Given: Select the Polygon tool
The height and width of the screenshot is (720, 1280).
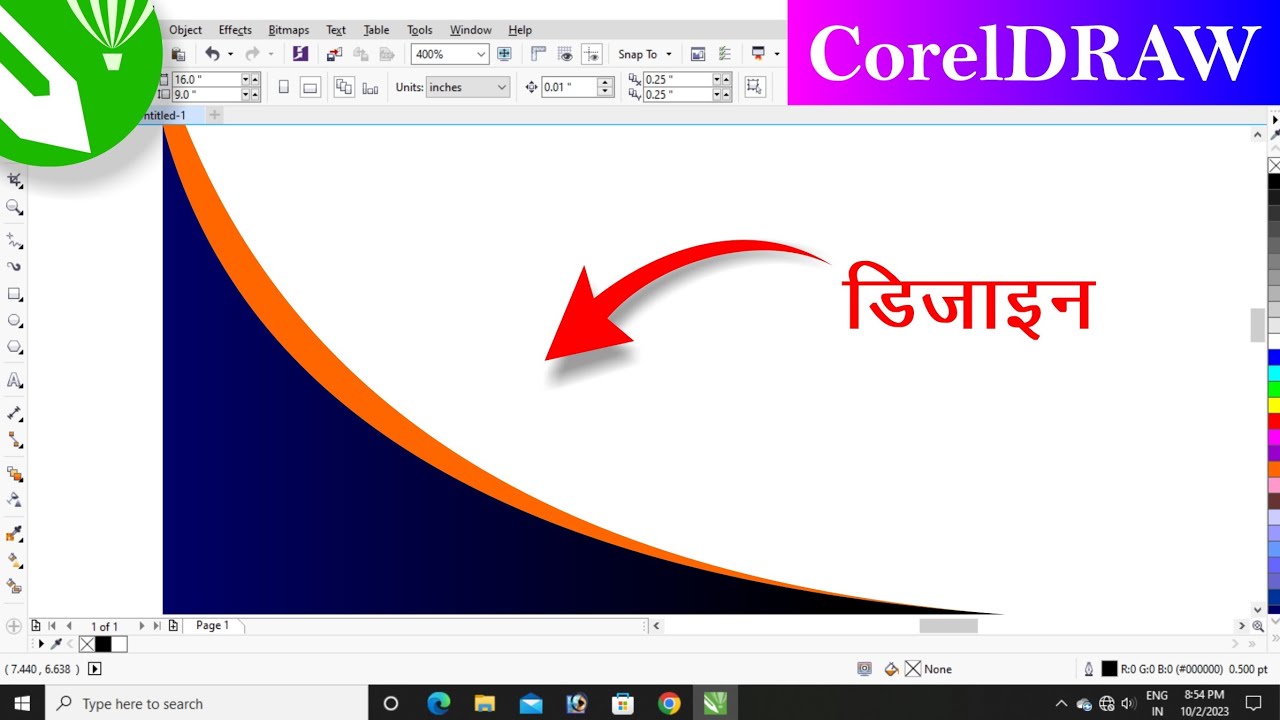Looking at the screenshot, I should tap(15, 347).
